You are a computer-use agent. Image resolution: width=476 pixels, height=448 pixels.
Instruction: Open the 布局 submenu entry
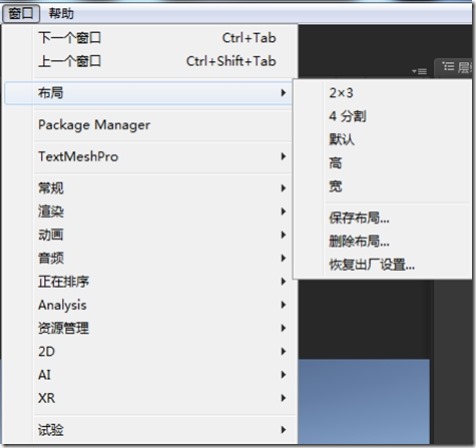click(x=149, y=93)
